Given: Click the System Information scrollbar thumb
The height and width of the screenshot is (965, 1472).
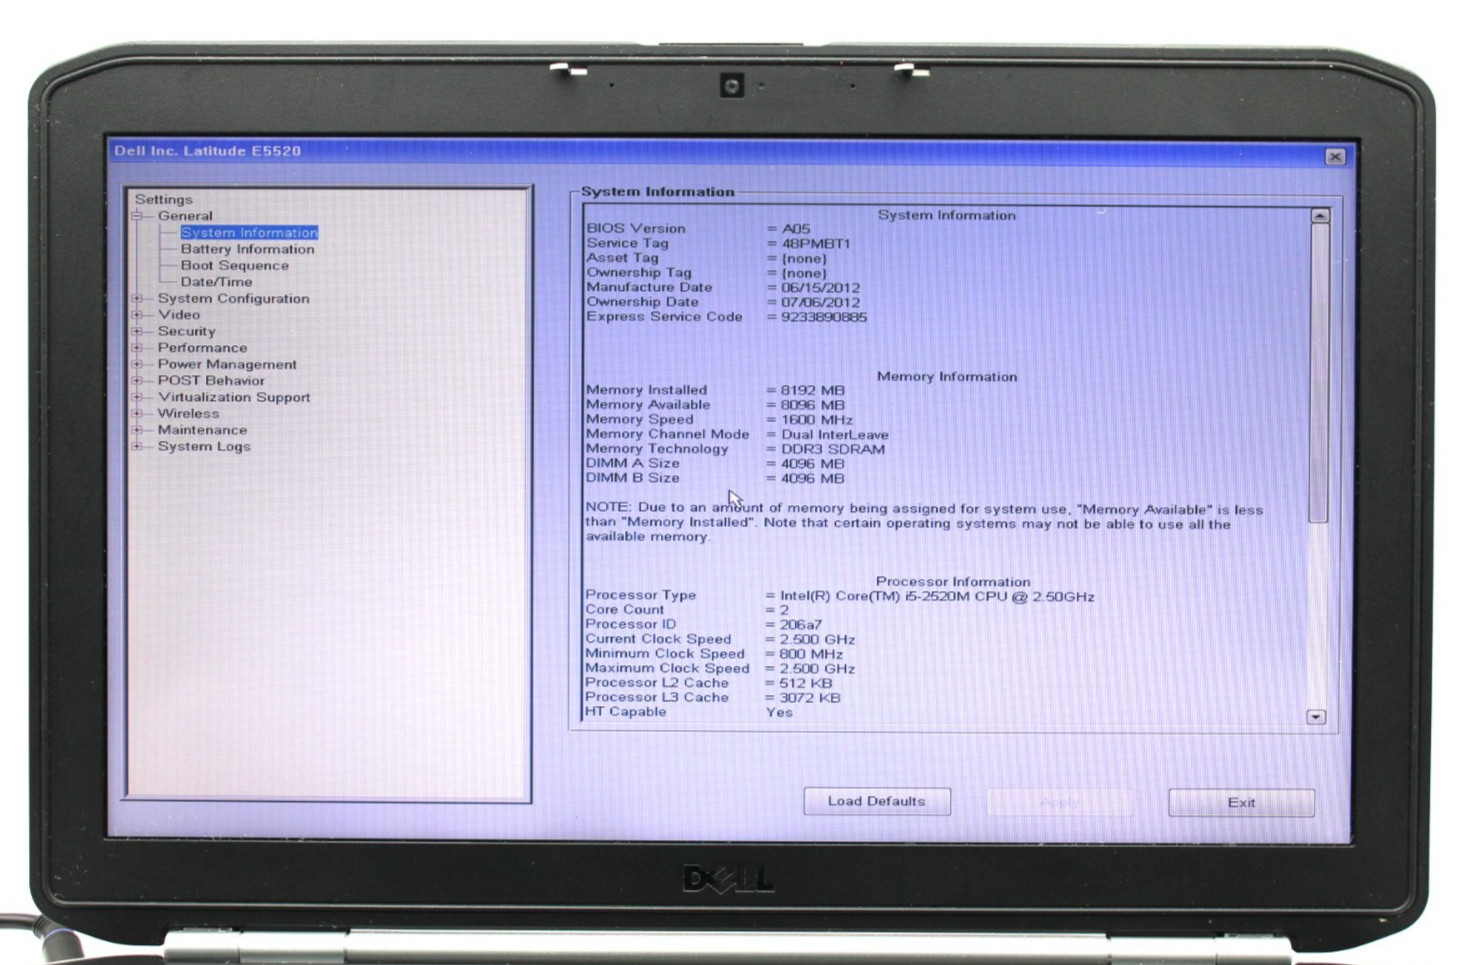Looking at the screenshot, I should pyautogui.click(x=1319, y=372).
